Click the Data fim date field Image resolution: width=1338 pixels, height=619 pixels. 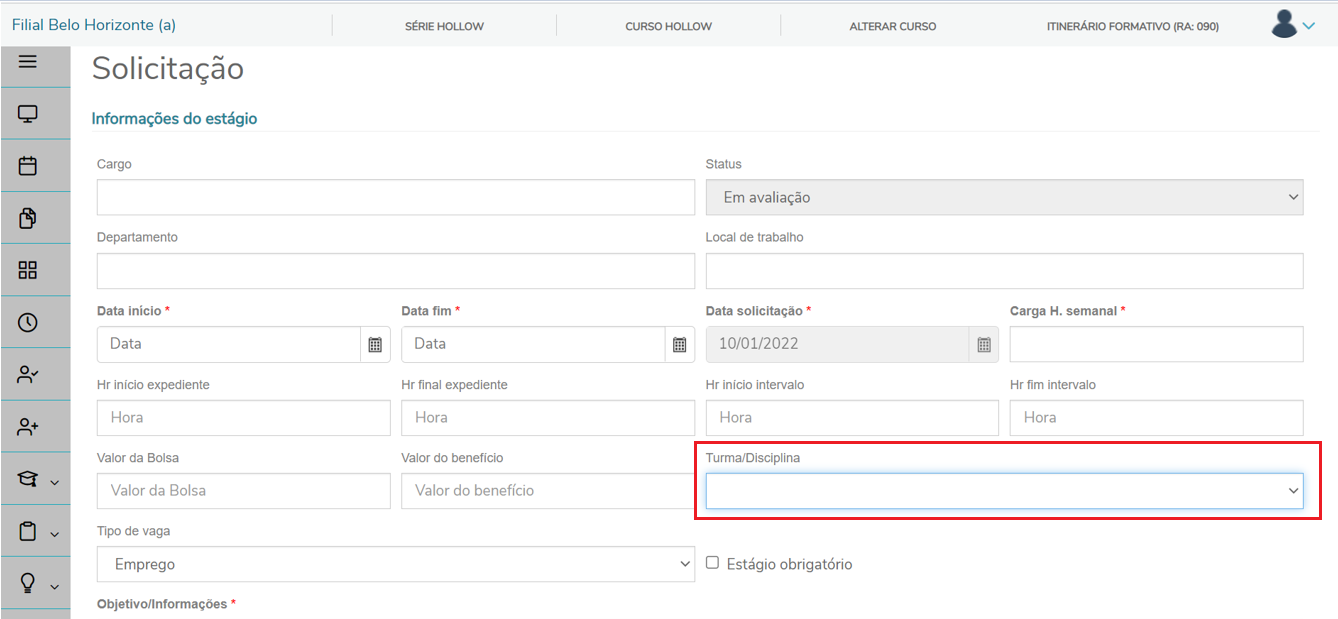coord(534,344)
